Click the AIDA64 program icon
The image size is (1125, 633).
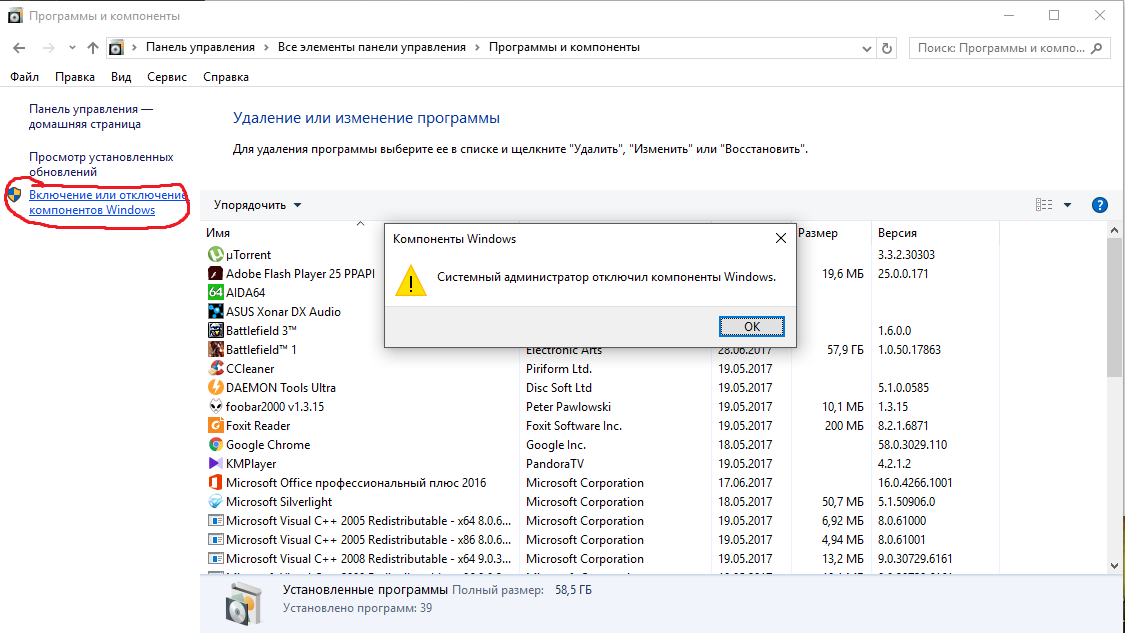pos(215,293)
